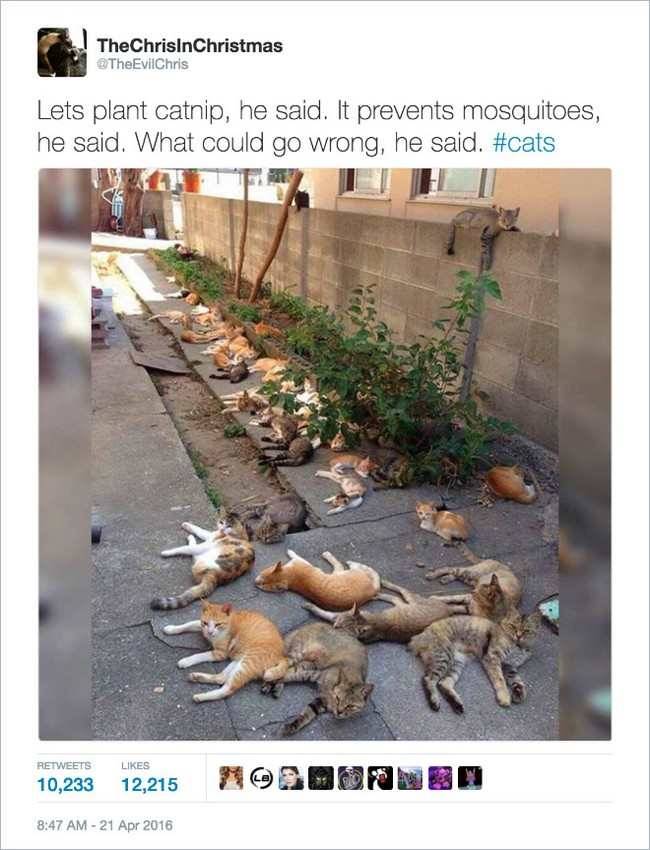The width and height of the screenshot is (650, 850).
Task: Open the first liker avatar with blonde woman
Action: [231, 778]
